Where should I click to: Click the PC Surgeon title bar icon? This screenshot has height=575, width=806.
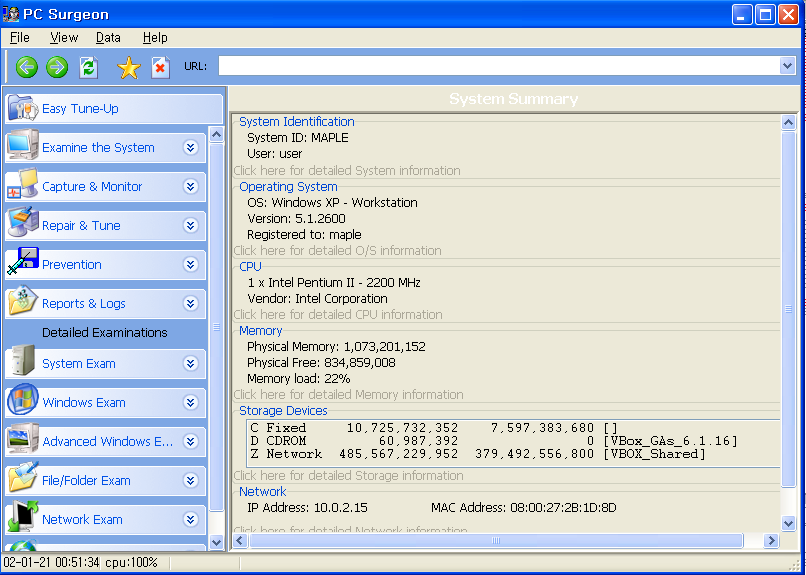(x=11, y=14)
